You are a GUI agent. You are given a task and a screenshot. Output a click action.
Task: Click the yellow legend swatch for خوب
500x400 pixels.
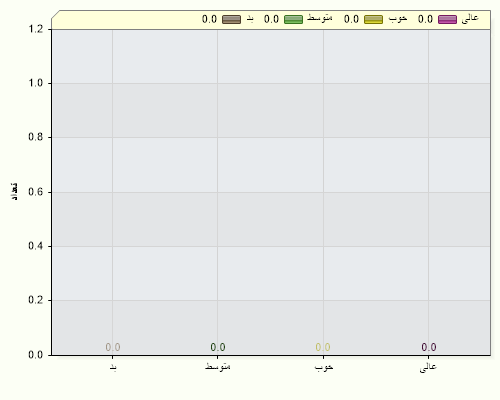pyautogui.click(x=373, y=19)
